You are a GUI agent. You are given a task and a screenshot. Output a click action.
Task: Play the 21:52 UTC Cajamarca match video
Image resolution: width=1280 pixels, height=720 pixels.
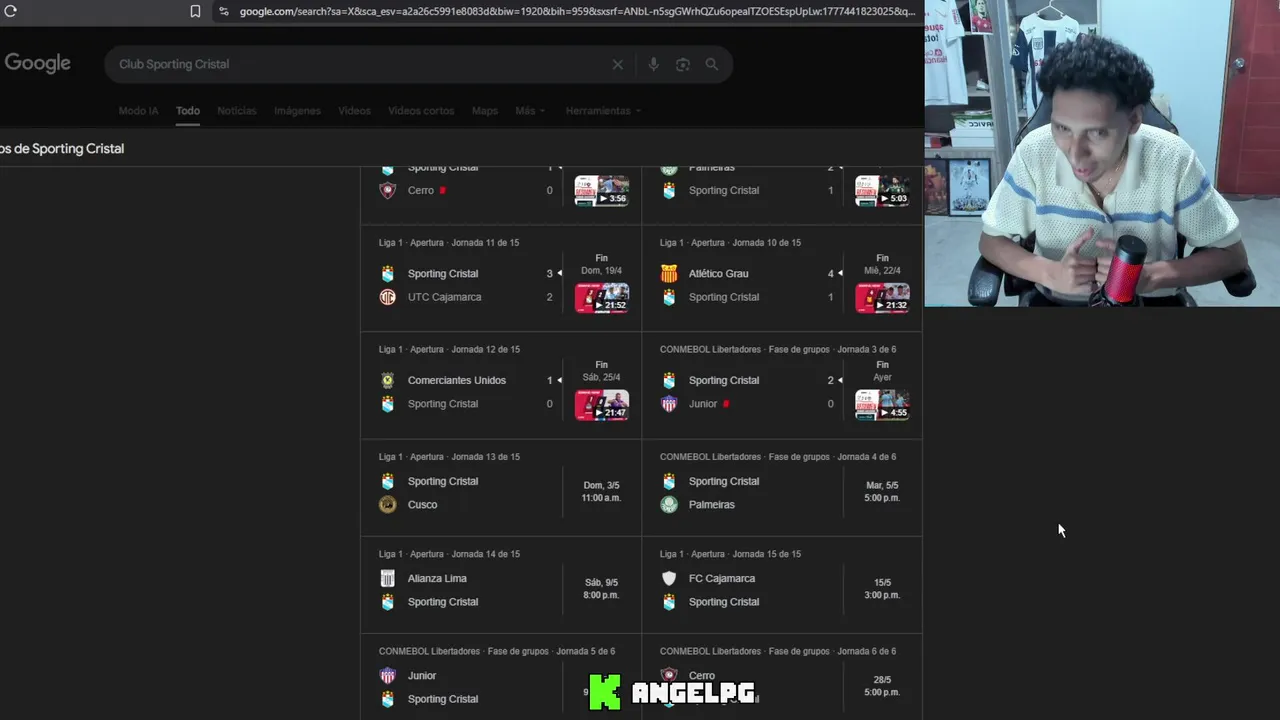pos(602,297)
